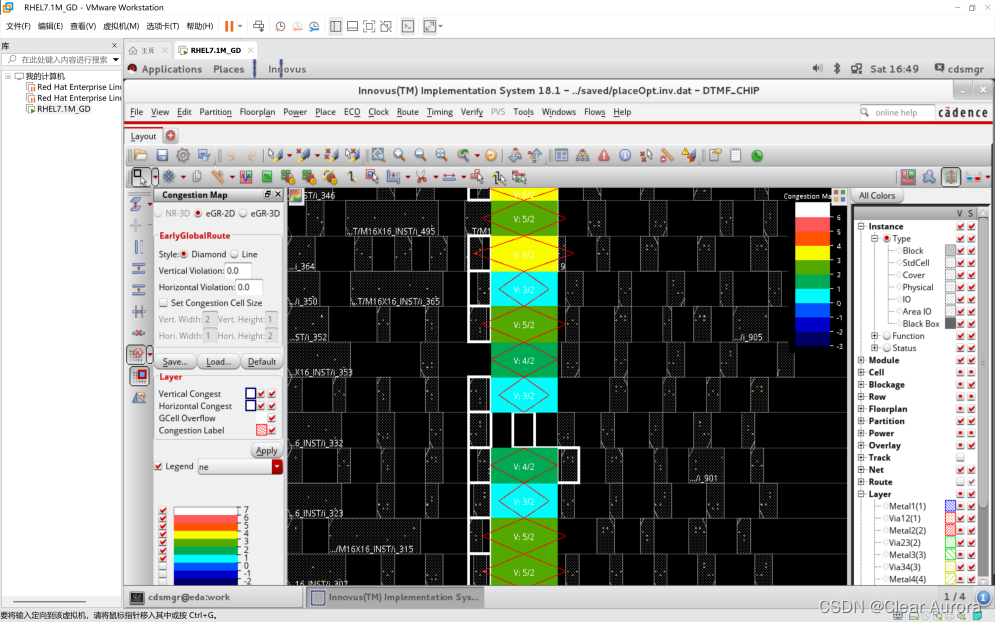Click the Vertical Violation input field
Viewport: 996px width, 623px height.
[x=238, y=271]
